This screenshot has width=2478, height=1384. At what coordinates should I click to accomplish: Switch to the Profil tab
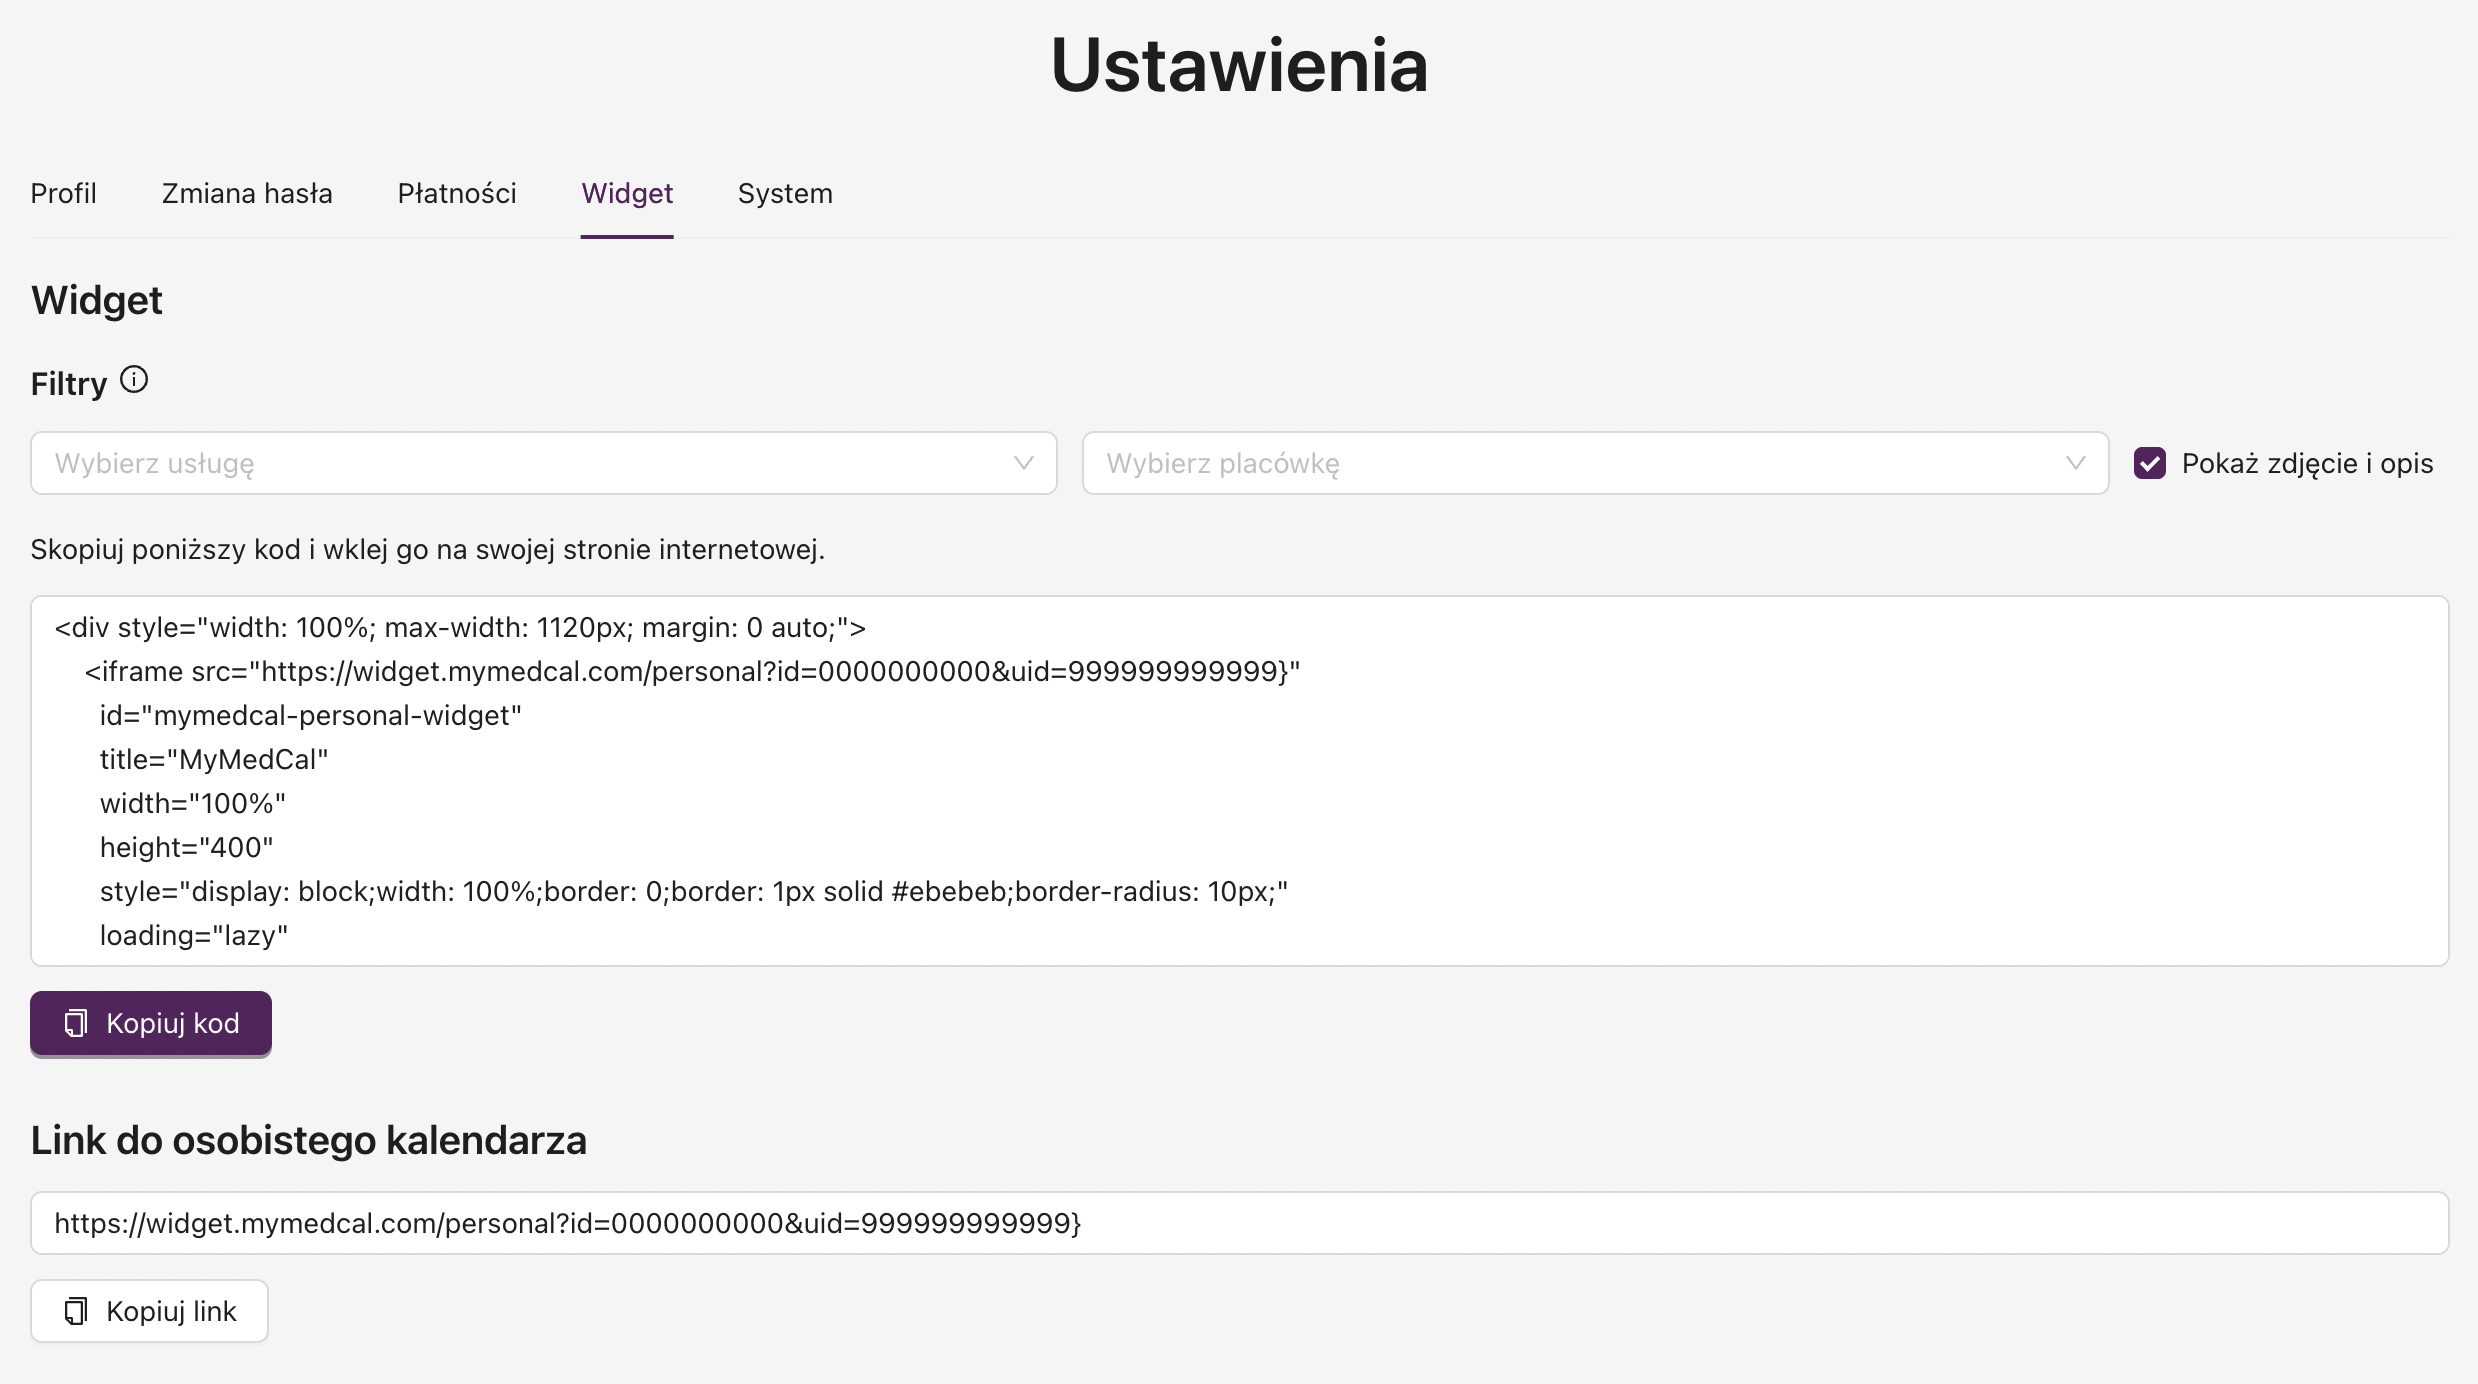pyautogui.click(x=63, y=193)
